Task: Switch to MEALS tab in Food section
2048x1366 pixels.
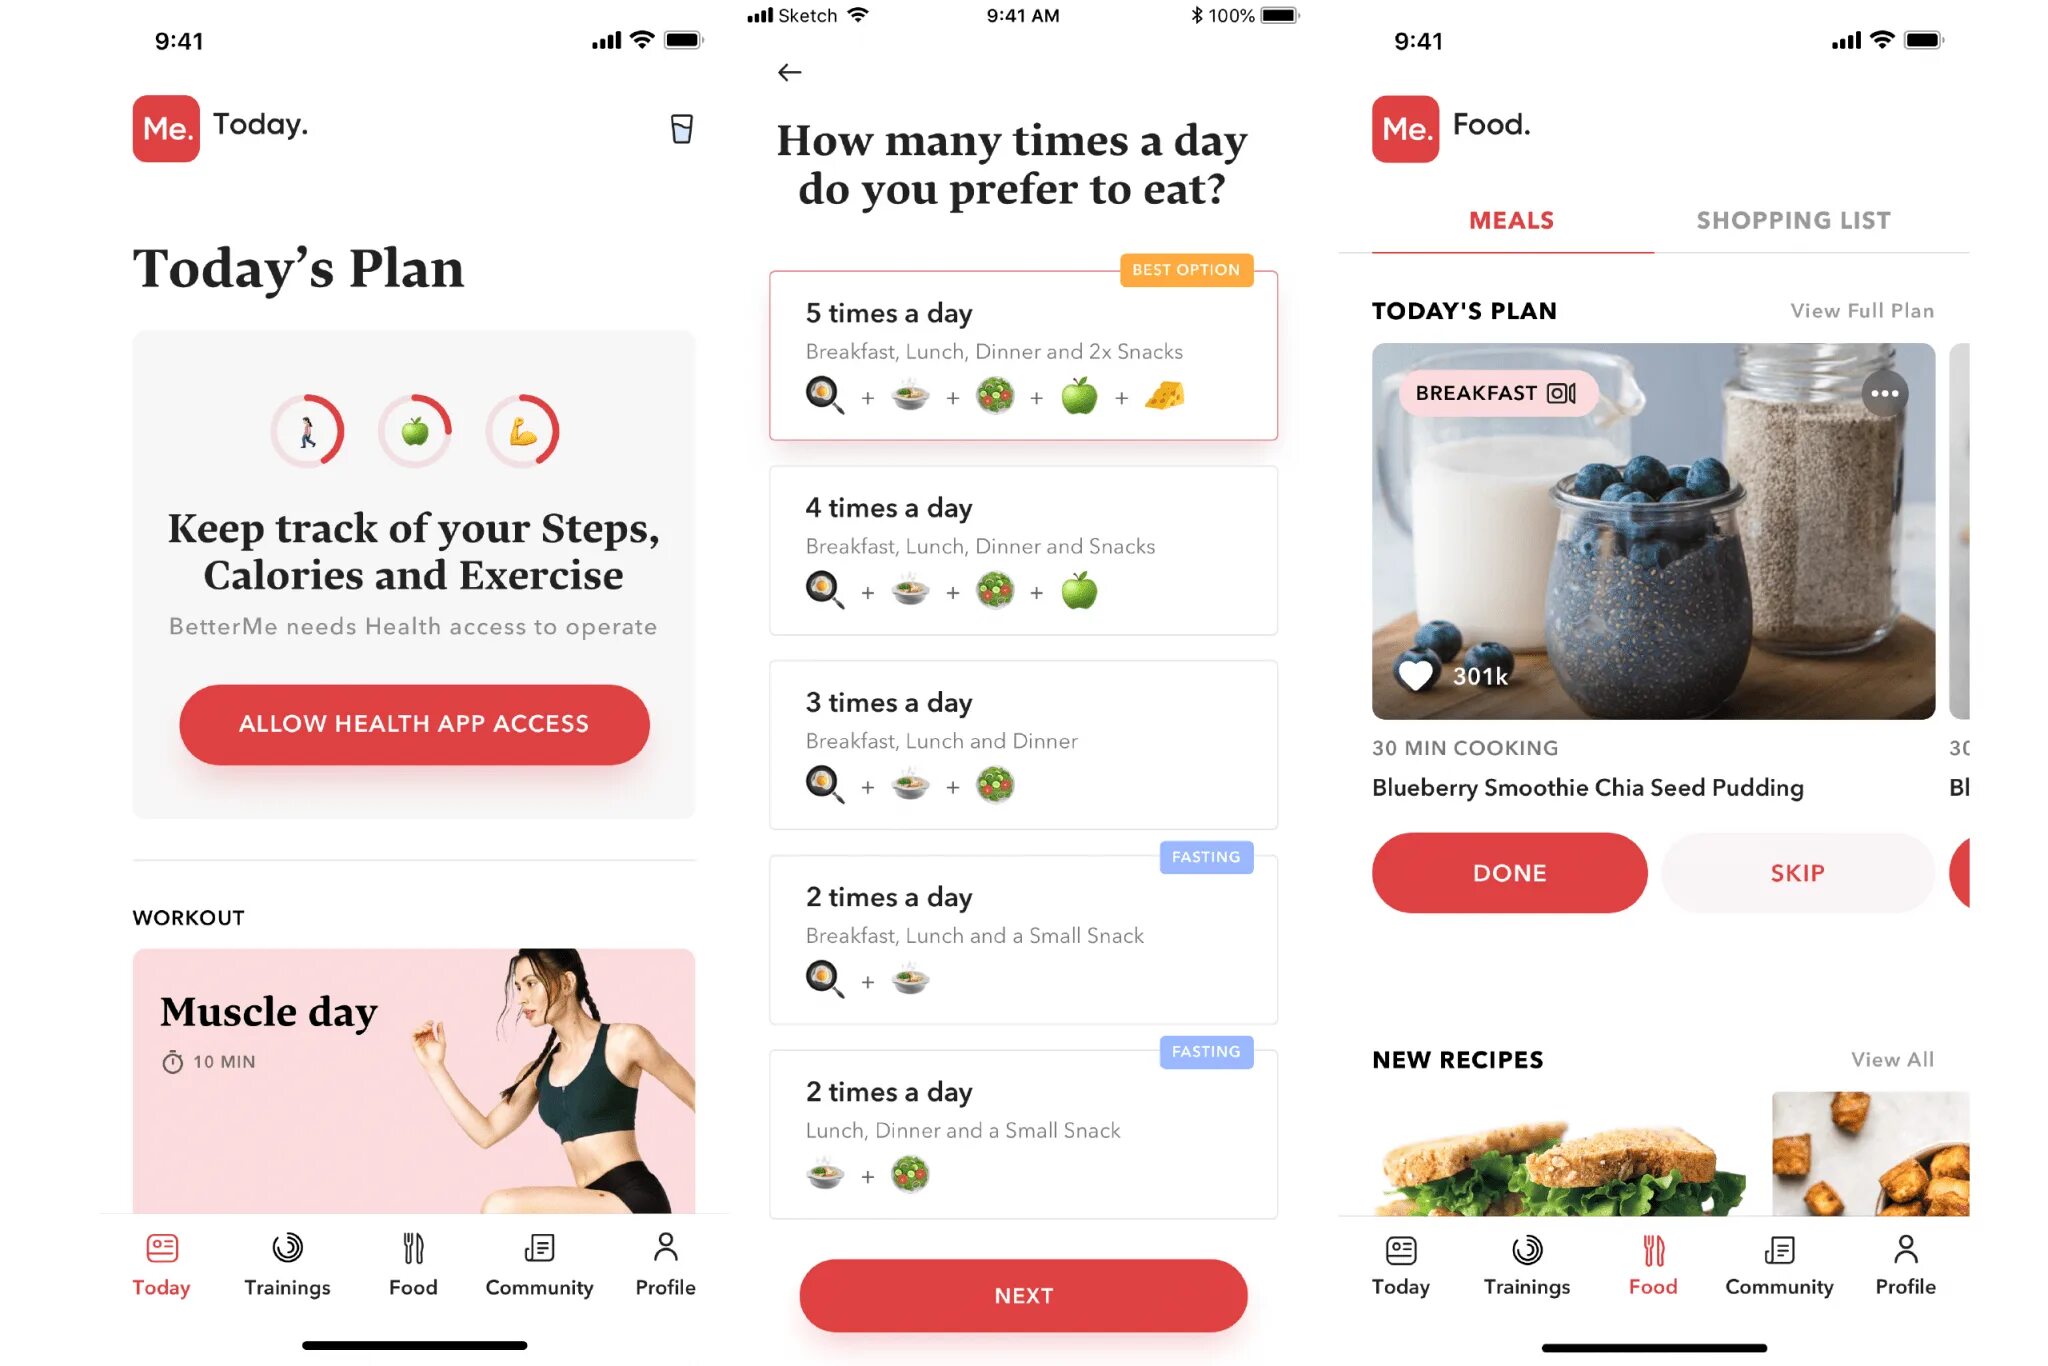Action: pos(1512,220)
